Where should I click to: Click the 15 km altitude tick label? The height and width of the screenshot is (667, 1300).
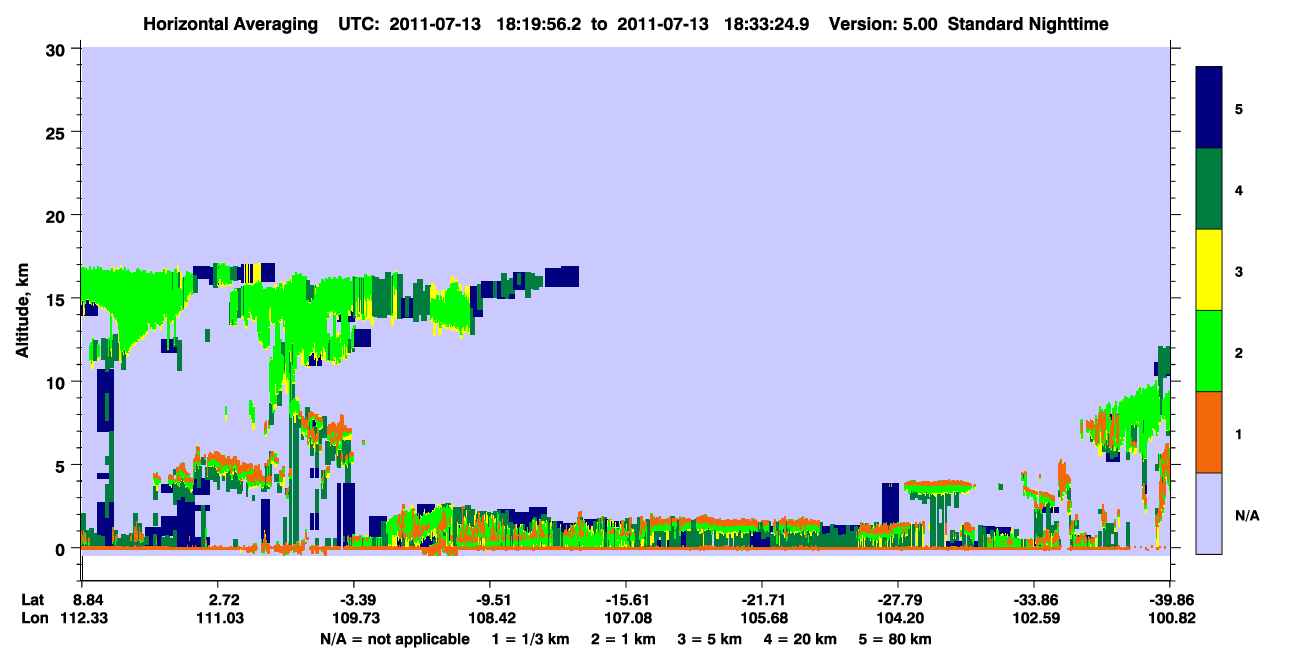[x=57, y=298]
